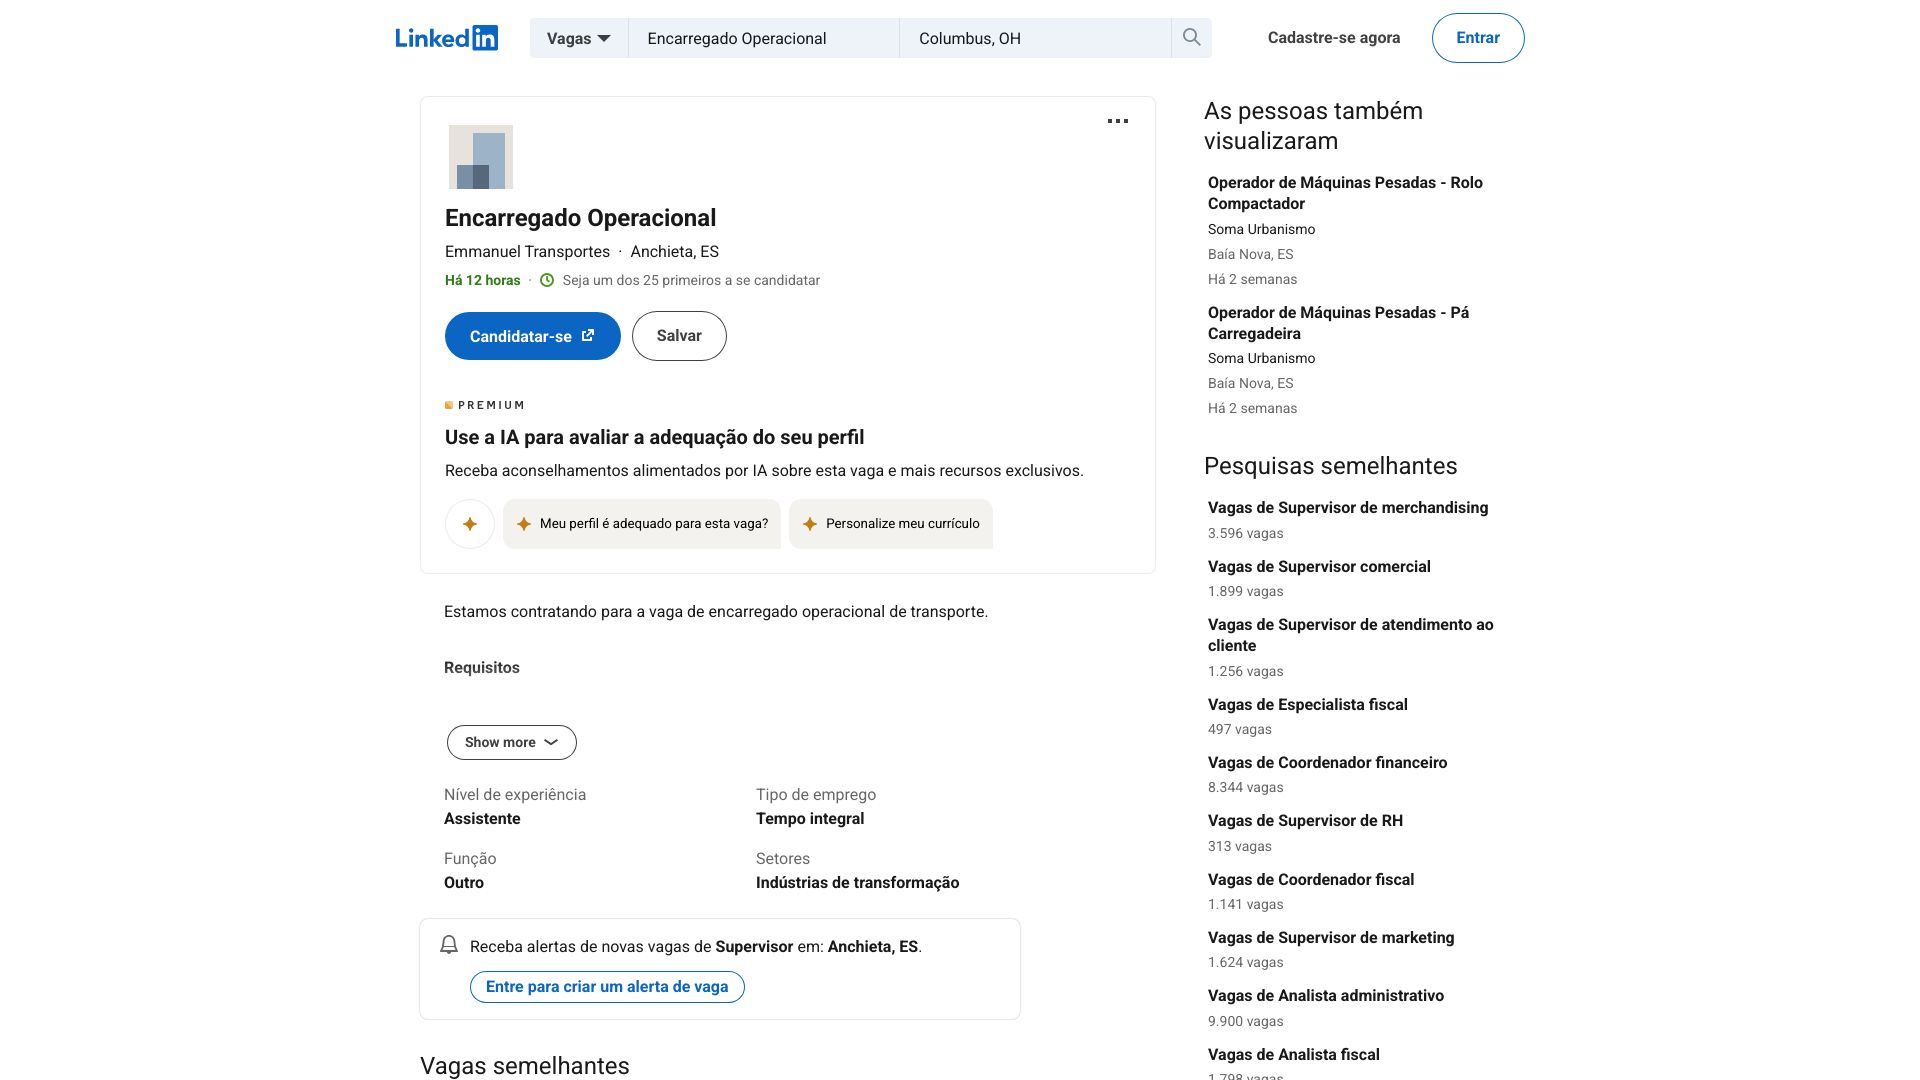Screen dimensions: 1920x1080
Task: Click Entre para criar um alerta de vaga
Action: [x=607, y=987]
